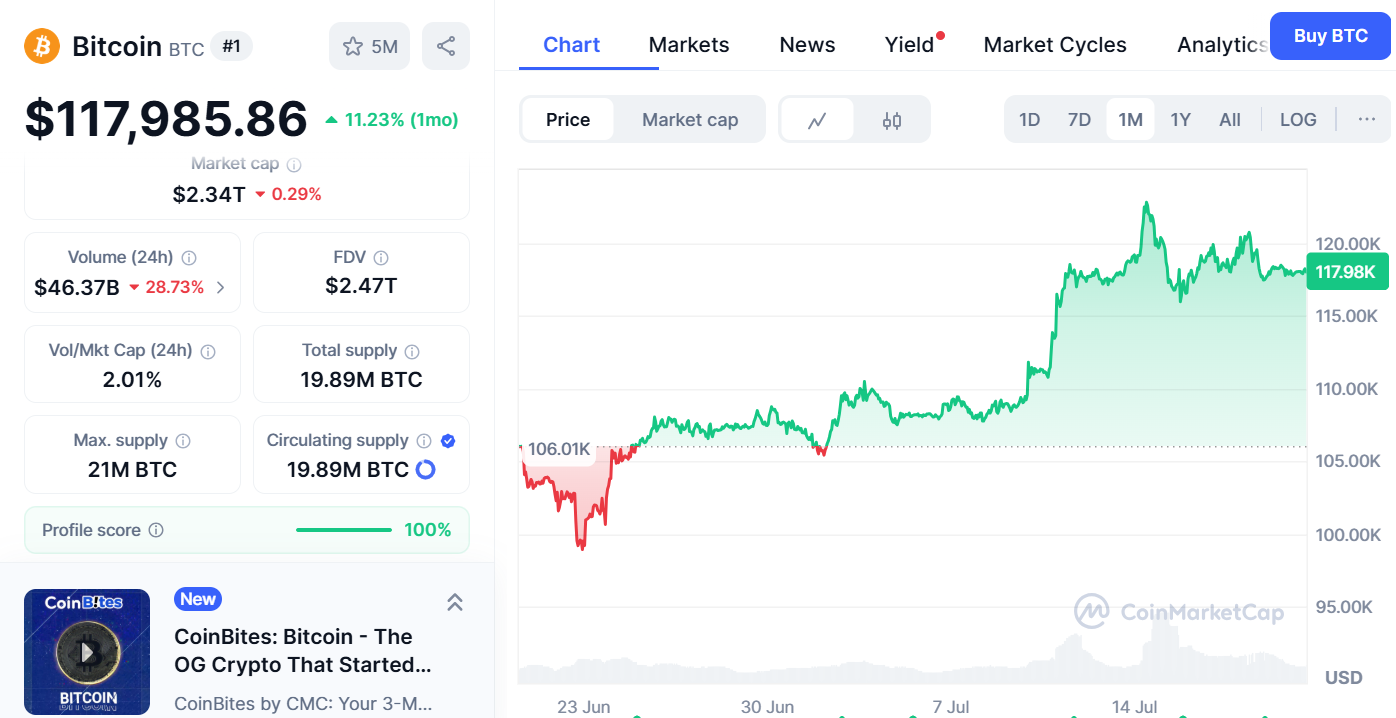Play the CoinBites Bitcoin video thumbnail
Screen dimensions: 1396x718
point(87,652)
